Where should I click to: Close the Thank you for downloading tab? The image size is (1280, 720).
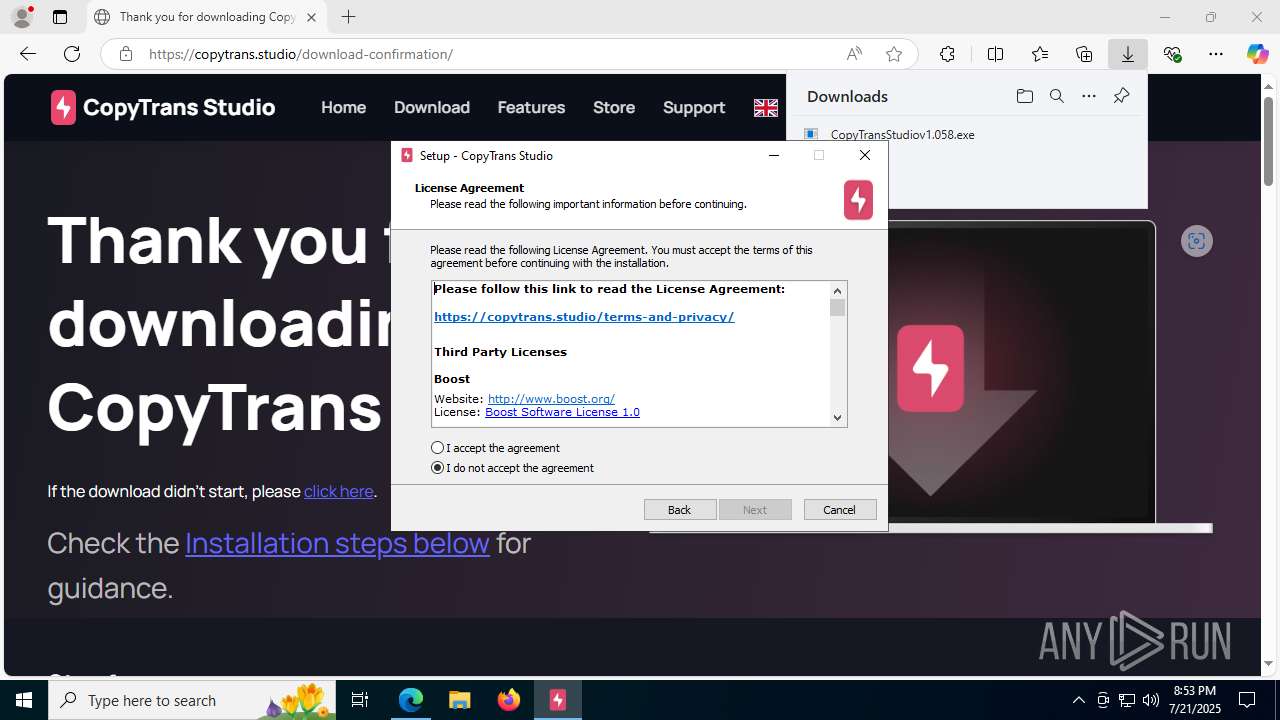pyautogui.click(x=311, y=17)
